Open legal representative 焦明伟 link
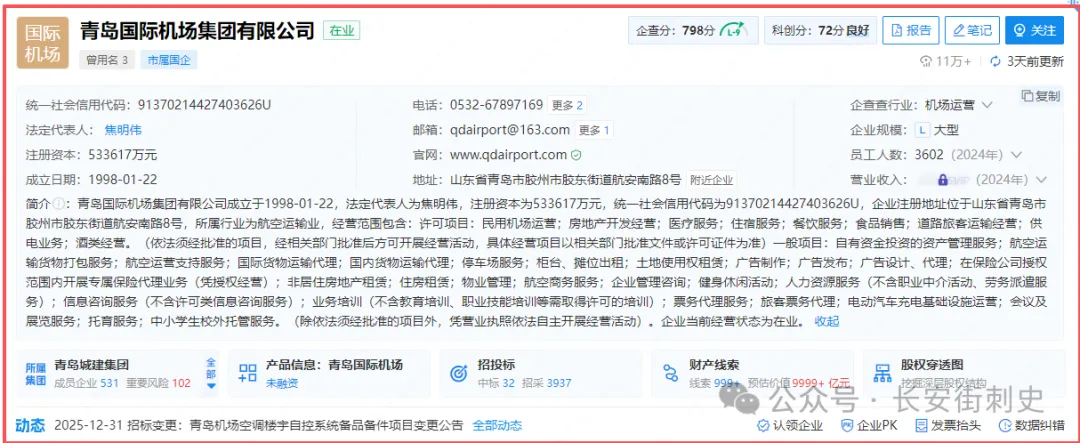This screenshot has width=1080, height=443. pos(123,130)
